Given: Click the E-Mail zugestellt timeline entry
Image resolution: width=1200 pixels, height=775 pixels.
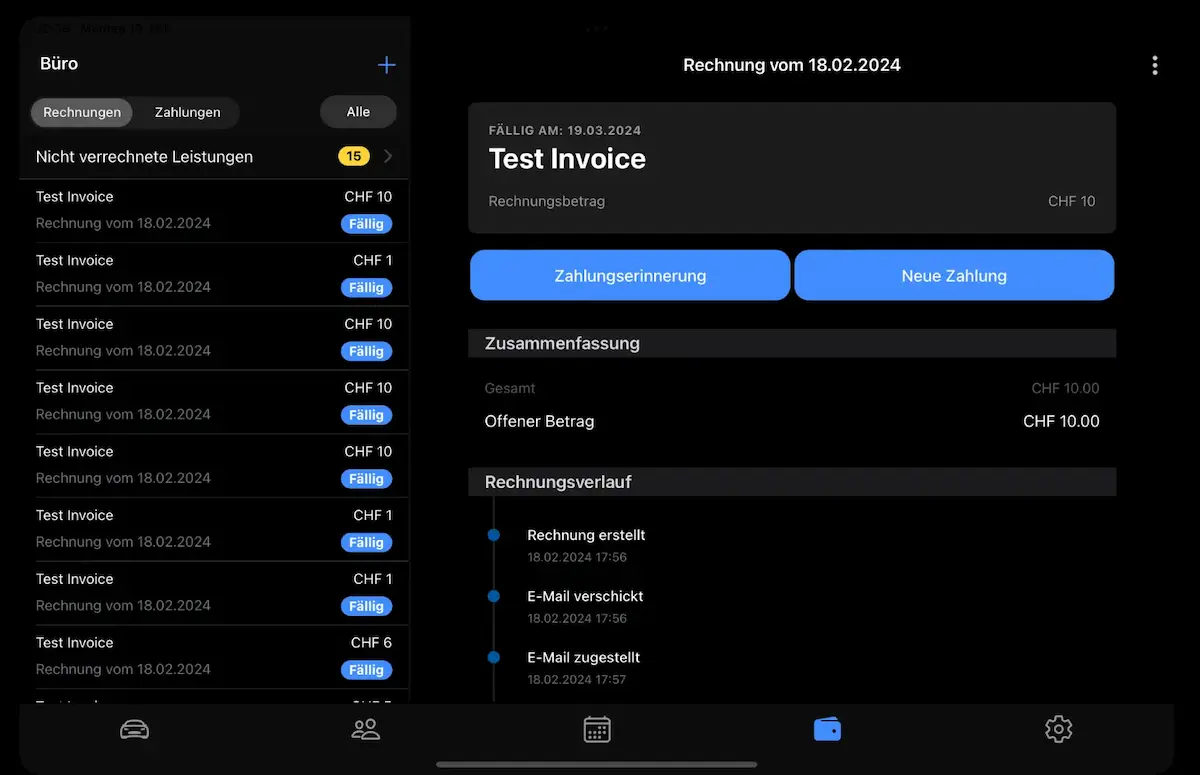Looking at the screenshot, I should coord(583,666).
